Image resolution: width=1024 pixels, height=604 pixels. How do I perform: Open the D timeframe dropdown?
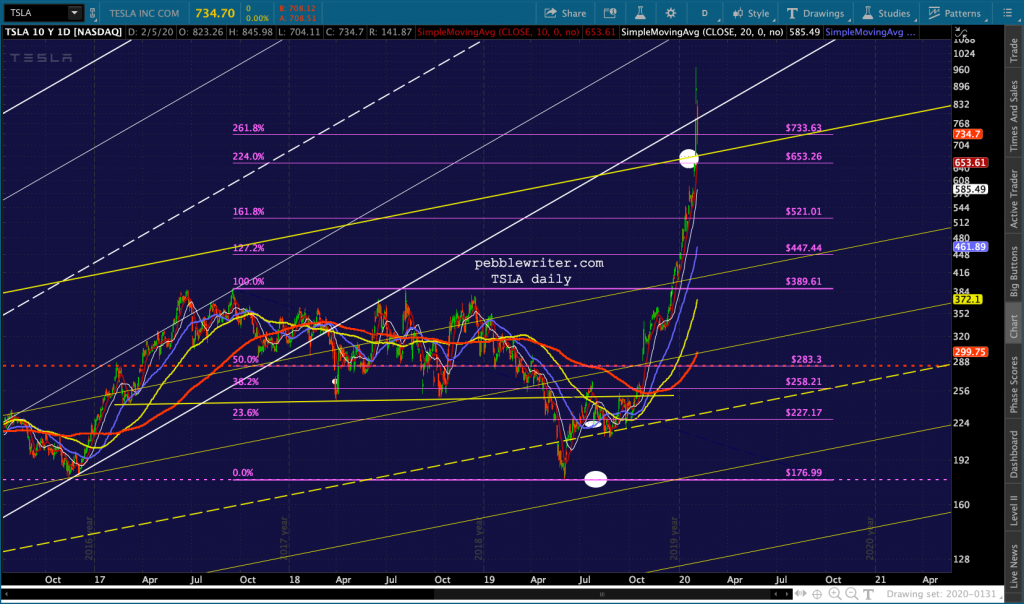click(x=705, y=13)
